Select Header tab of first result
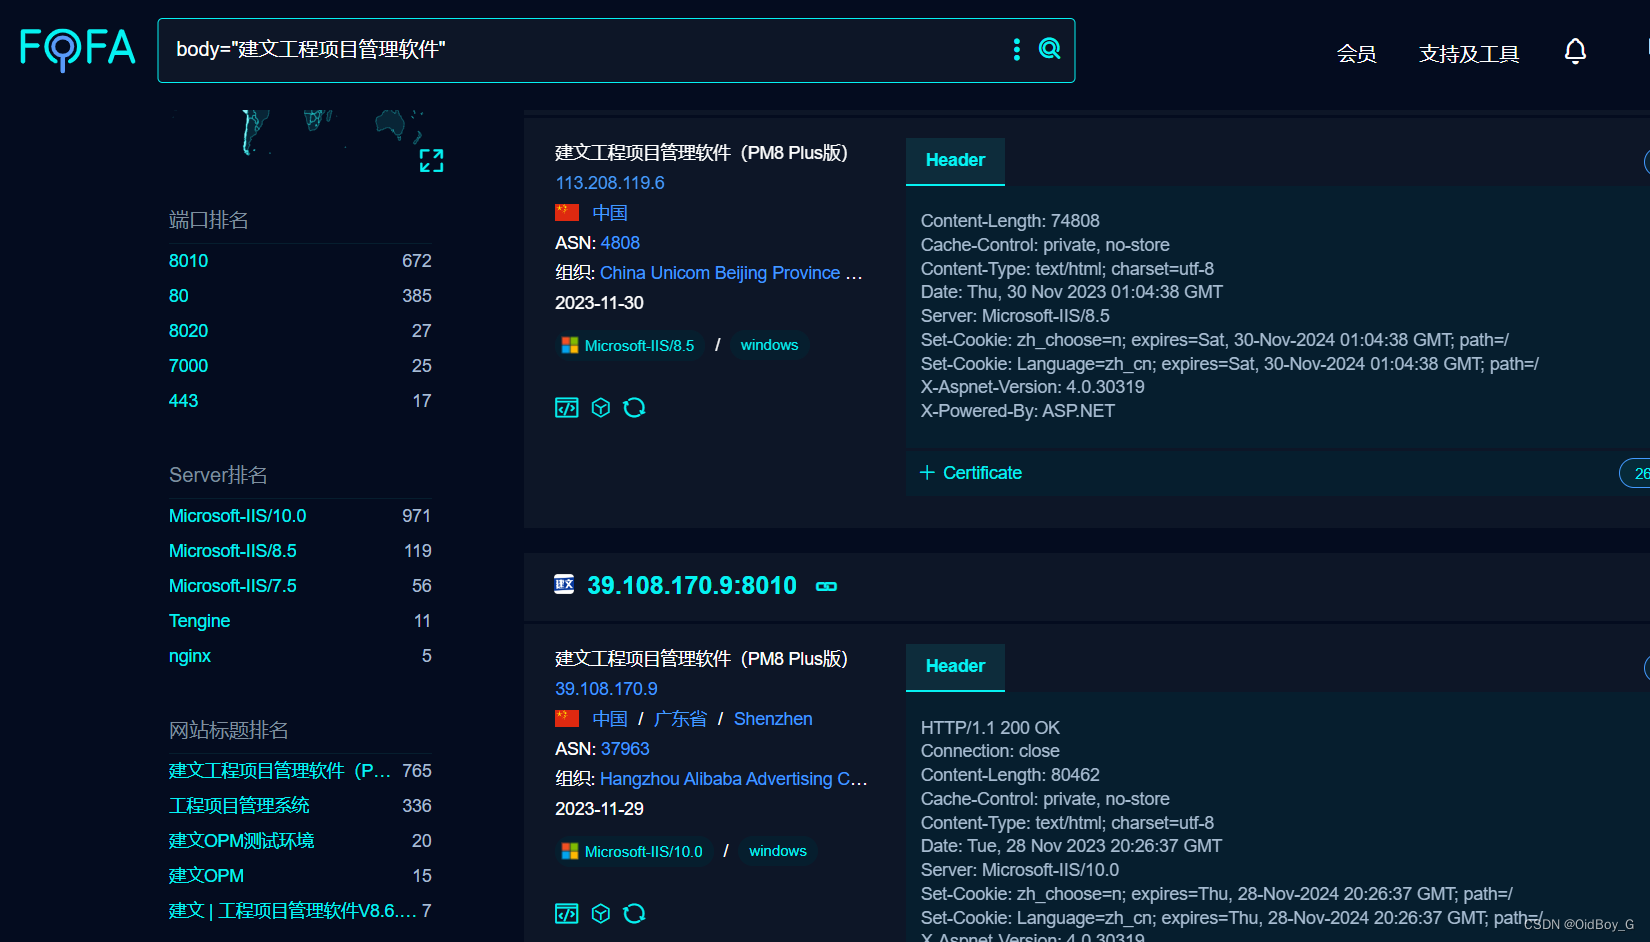Screen dimensions: 1650x942 coord(955,160)
